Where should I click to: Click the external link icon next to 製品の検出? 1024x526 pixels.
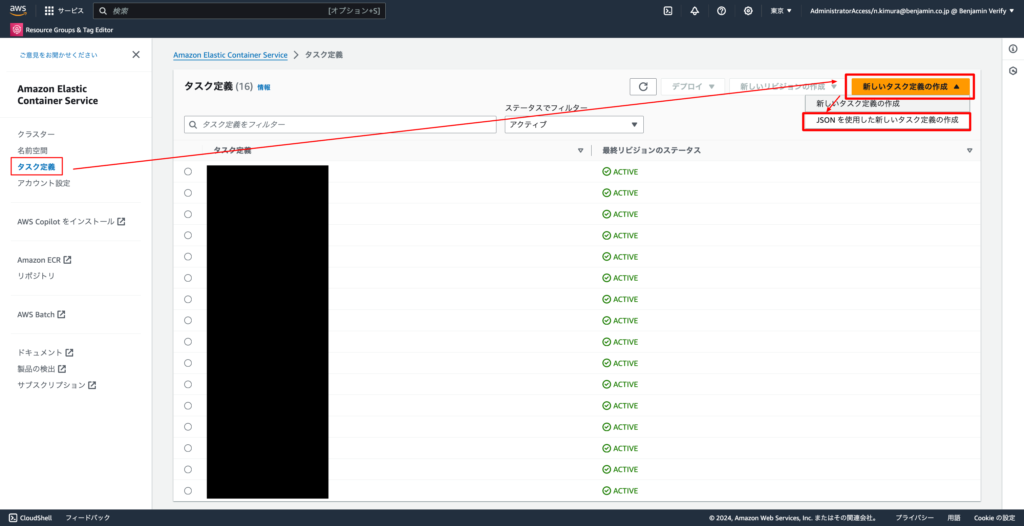(62, 369)
